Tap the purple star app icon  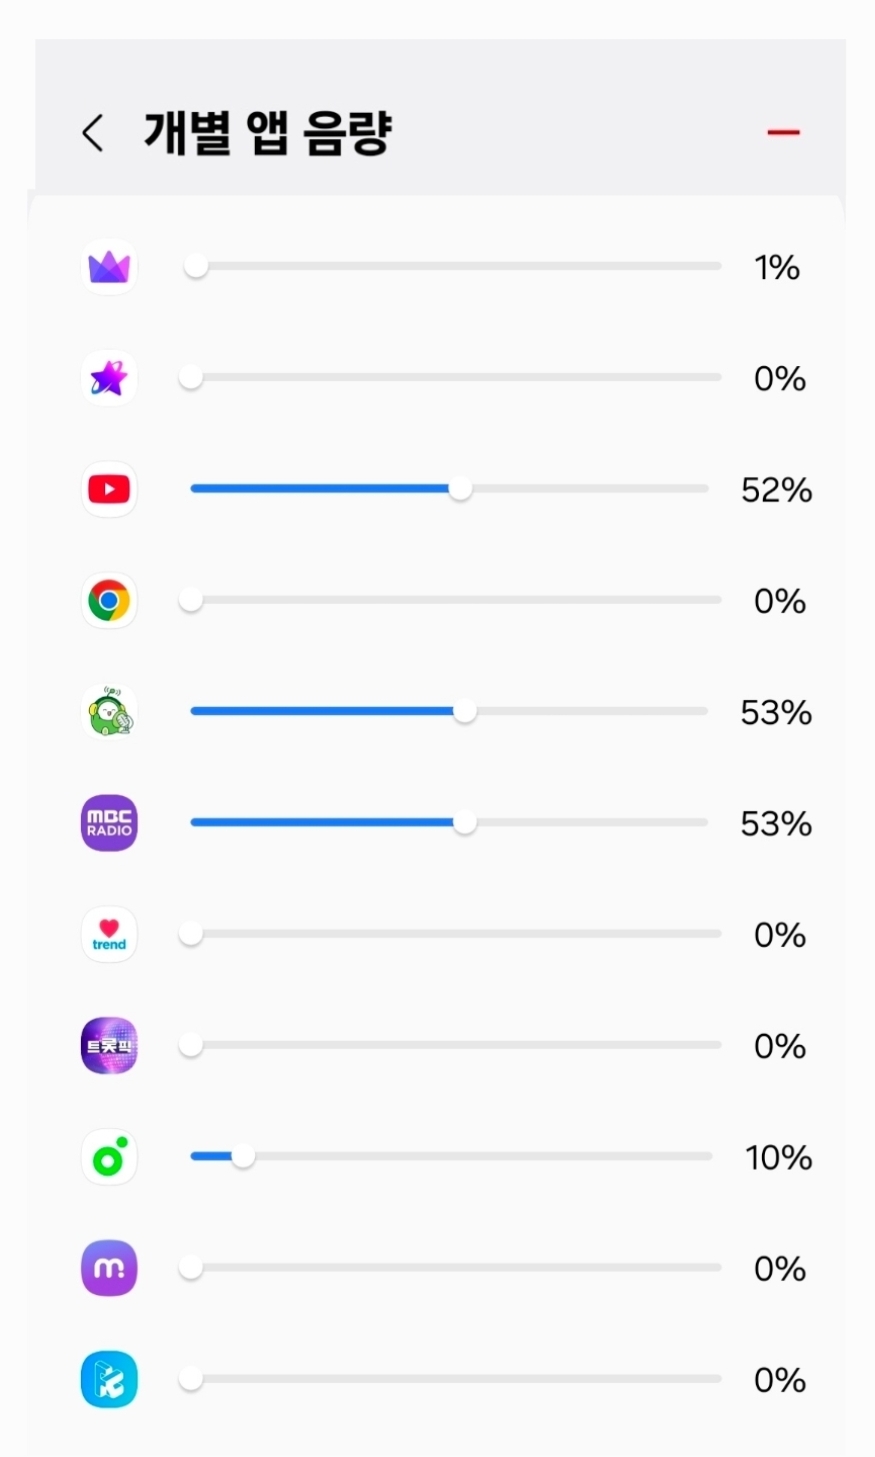(x=109, y=379)
